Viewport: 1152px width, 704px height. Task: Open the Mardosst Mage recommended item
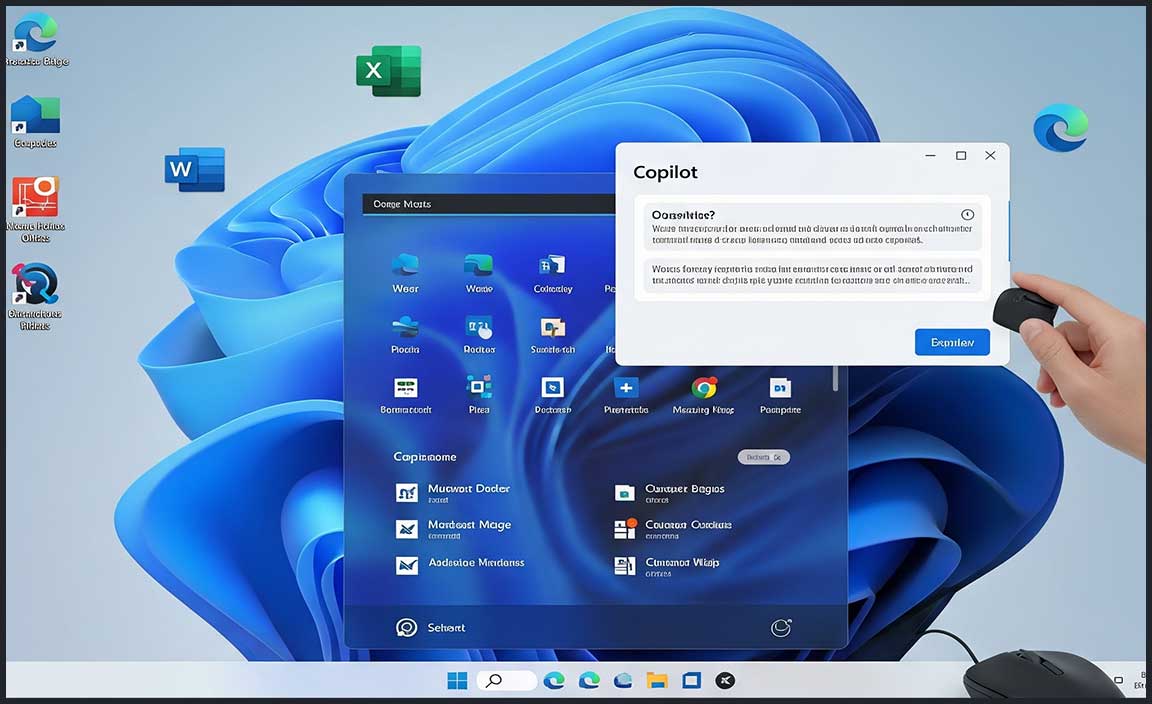coord(453,528)
